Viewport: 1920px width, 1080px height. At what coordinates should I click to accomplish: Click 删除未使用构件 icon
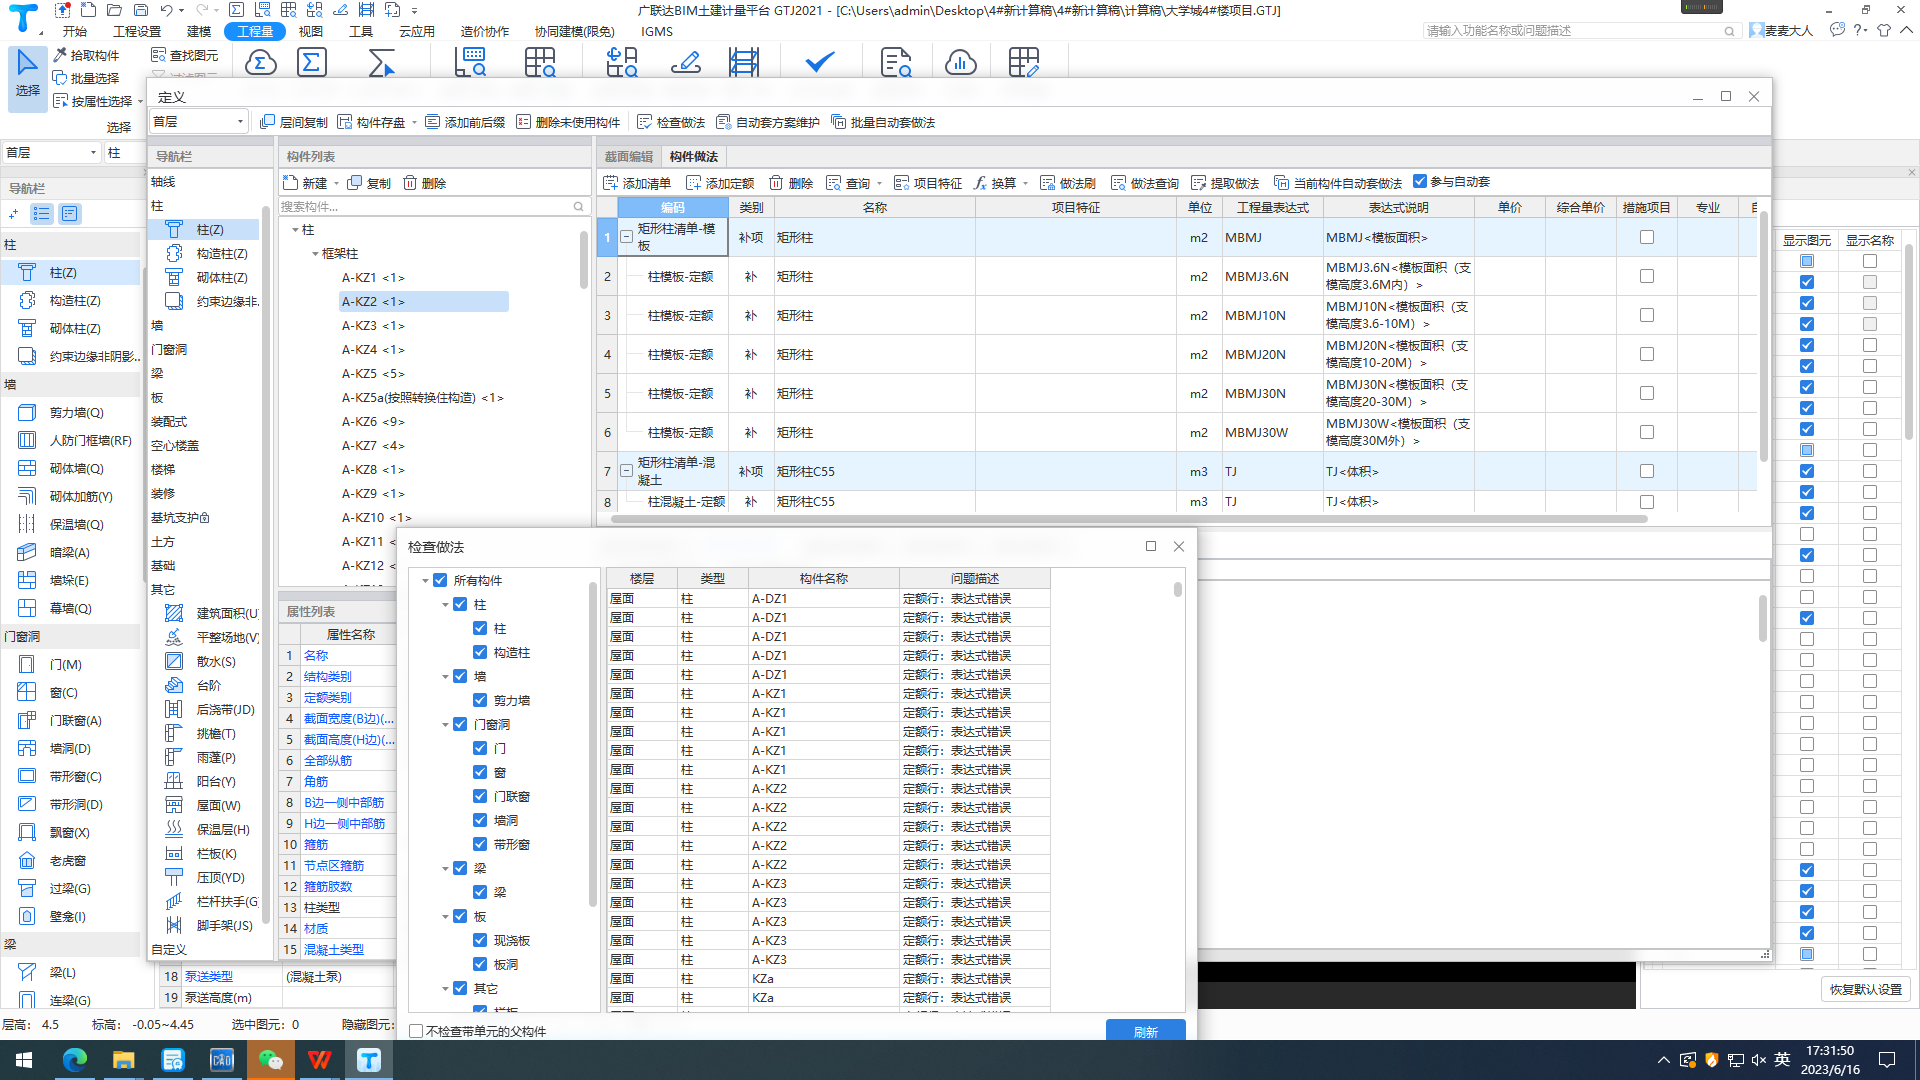click(x=523, y=122)
